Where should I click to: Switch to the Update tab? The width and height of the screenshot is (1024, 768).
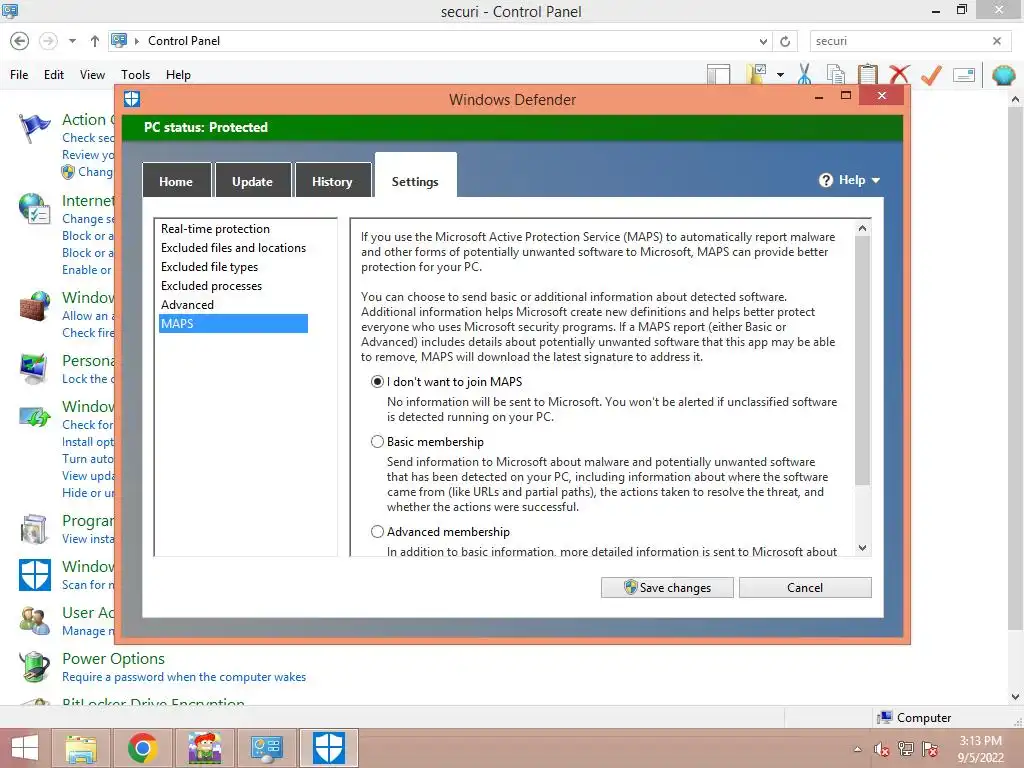click(x=253, y=181)
